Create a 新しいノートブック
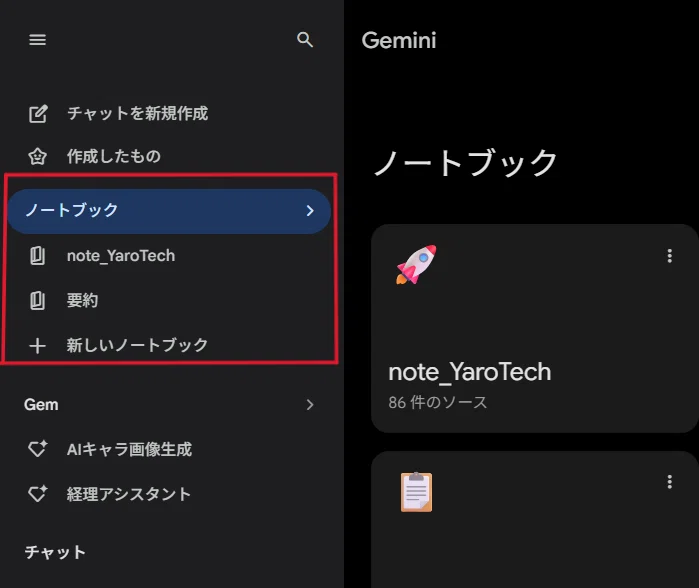The height and width of the screenshot is (588, 699). pyautogui.click(x=137, y=345)
